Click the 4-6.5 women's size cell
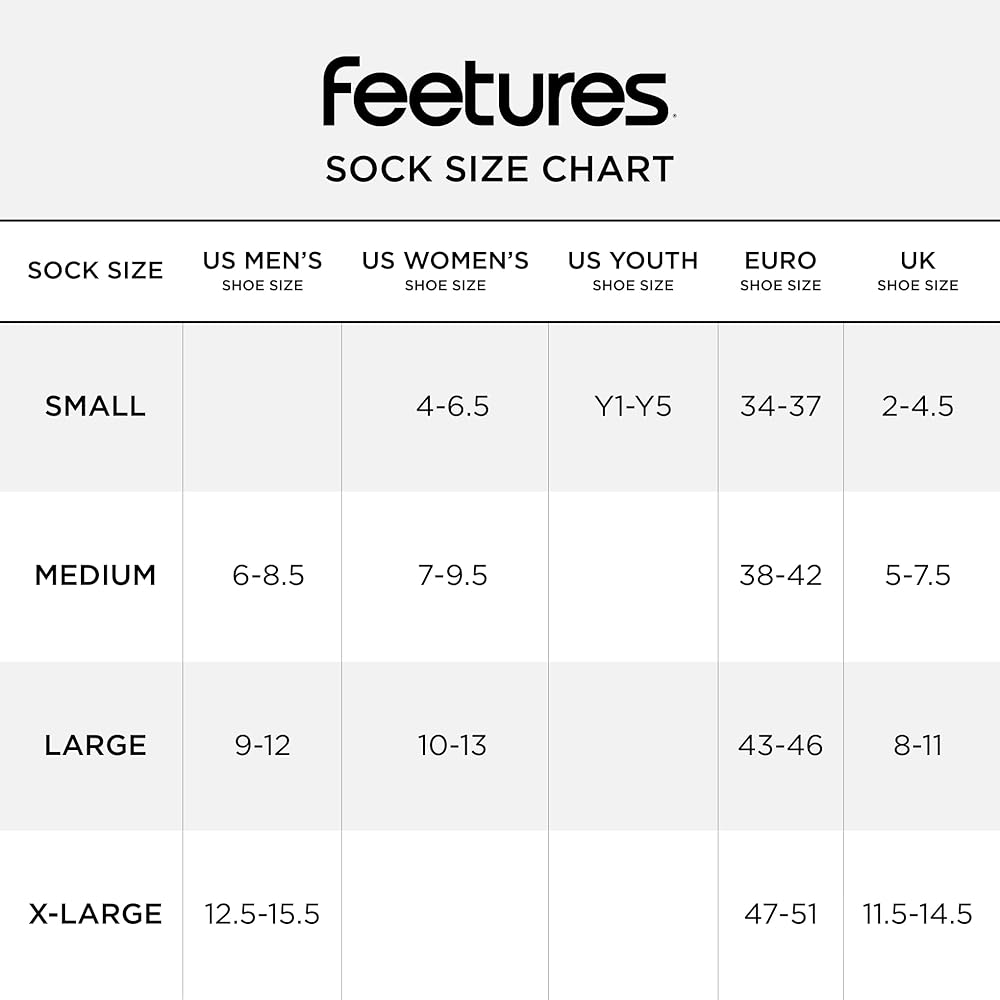 [452, 406]
